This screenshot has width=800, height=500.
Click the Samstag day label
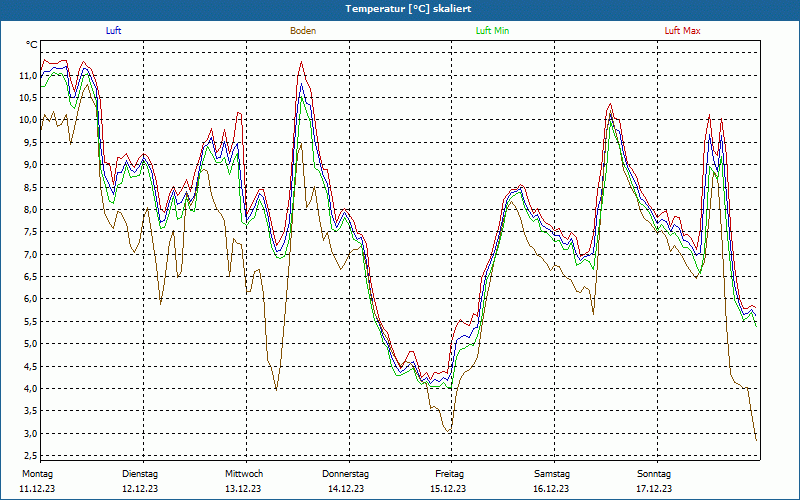point(552,474)
